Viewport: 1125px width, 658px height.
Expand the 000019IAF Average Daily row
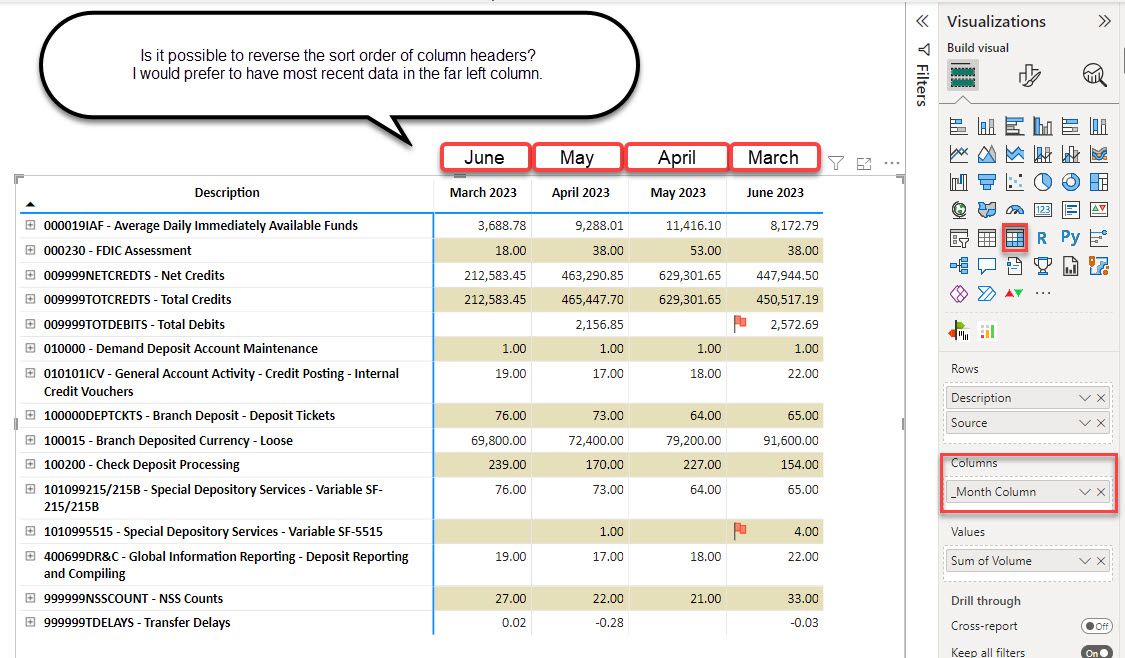tap(30, 225)
